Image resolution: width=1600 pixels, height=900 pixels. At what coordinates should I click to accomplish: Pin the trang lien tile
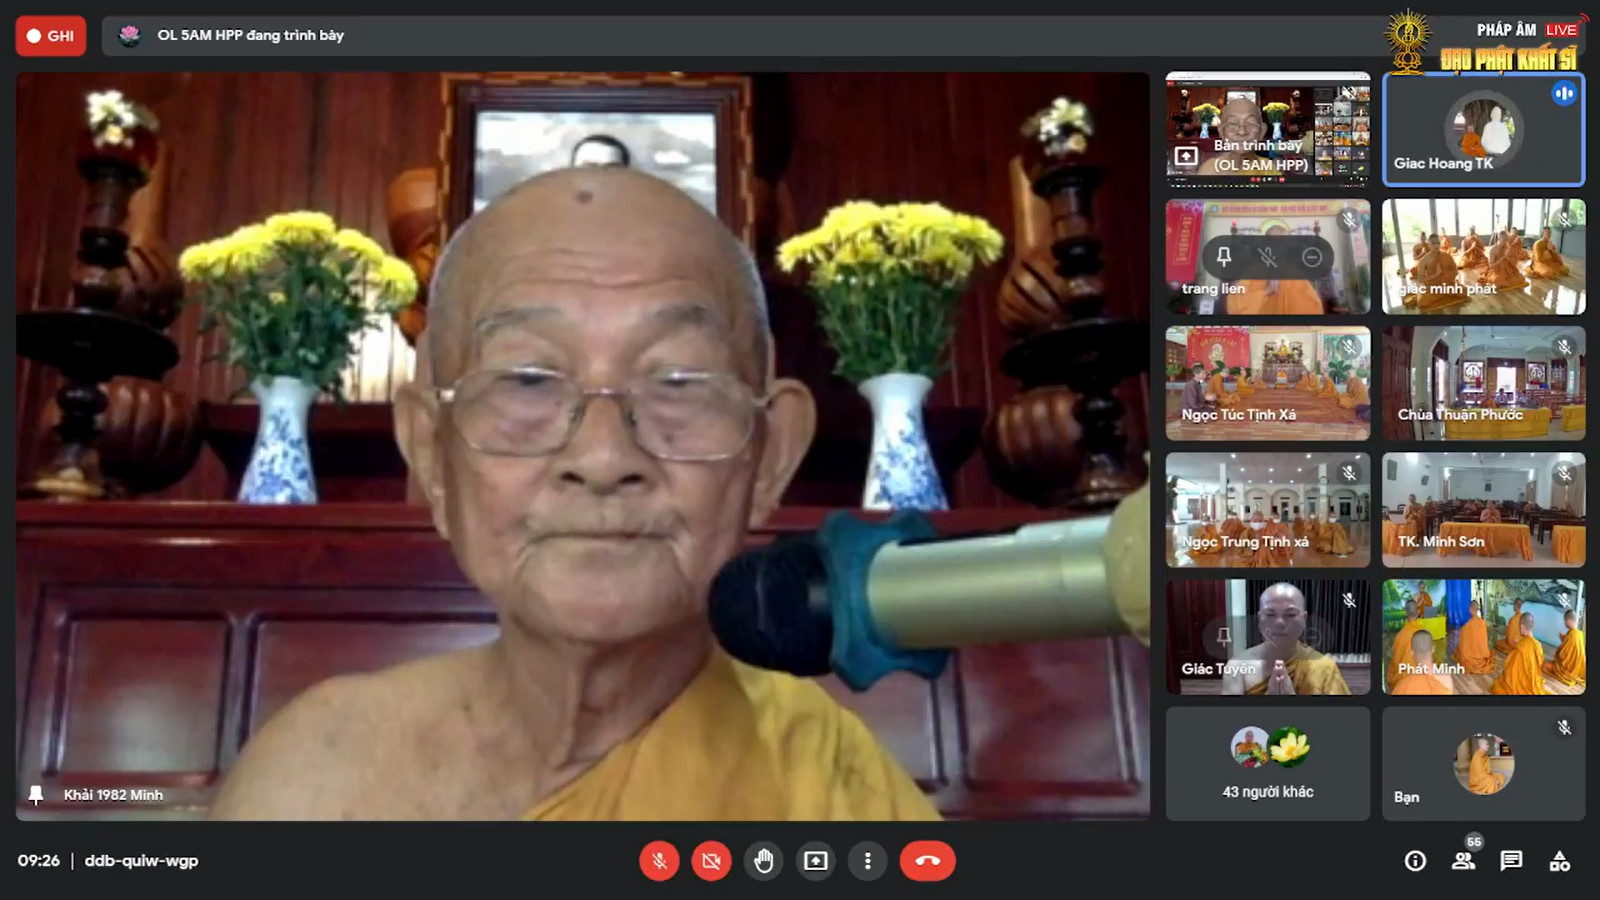(1223, 257)
